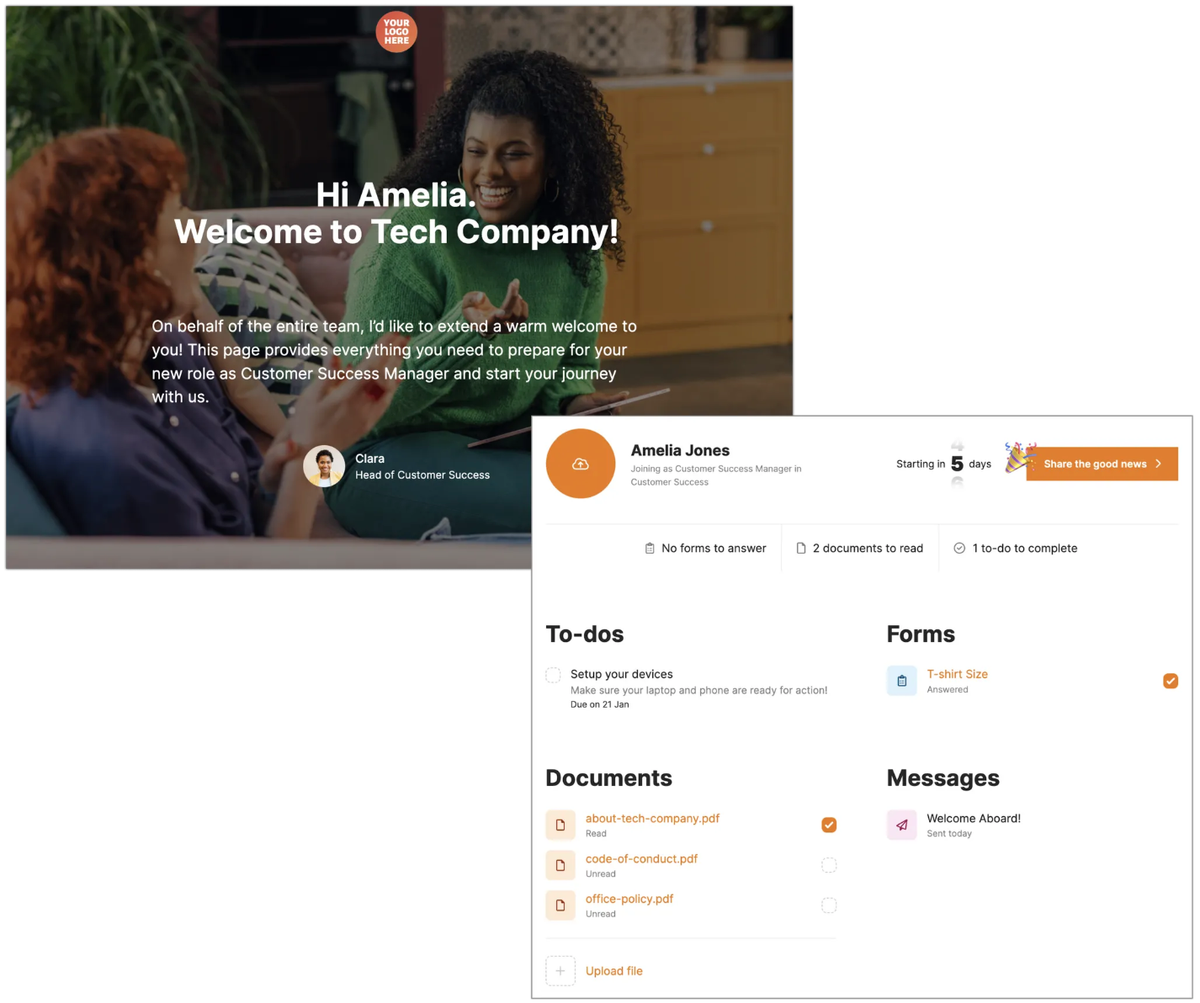The height and width of the screenshot is (1003, 1200).
Task: Click the office-policy.pdf document icon
Action: [x=561, y=905]
